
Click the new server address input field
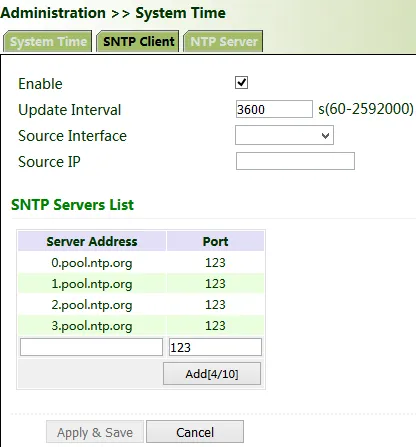pos(91,347)
